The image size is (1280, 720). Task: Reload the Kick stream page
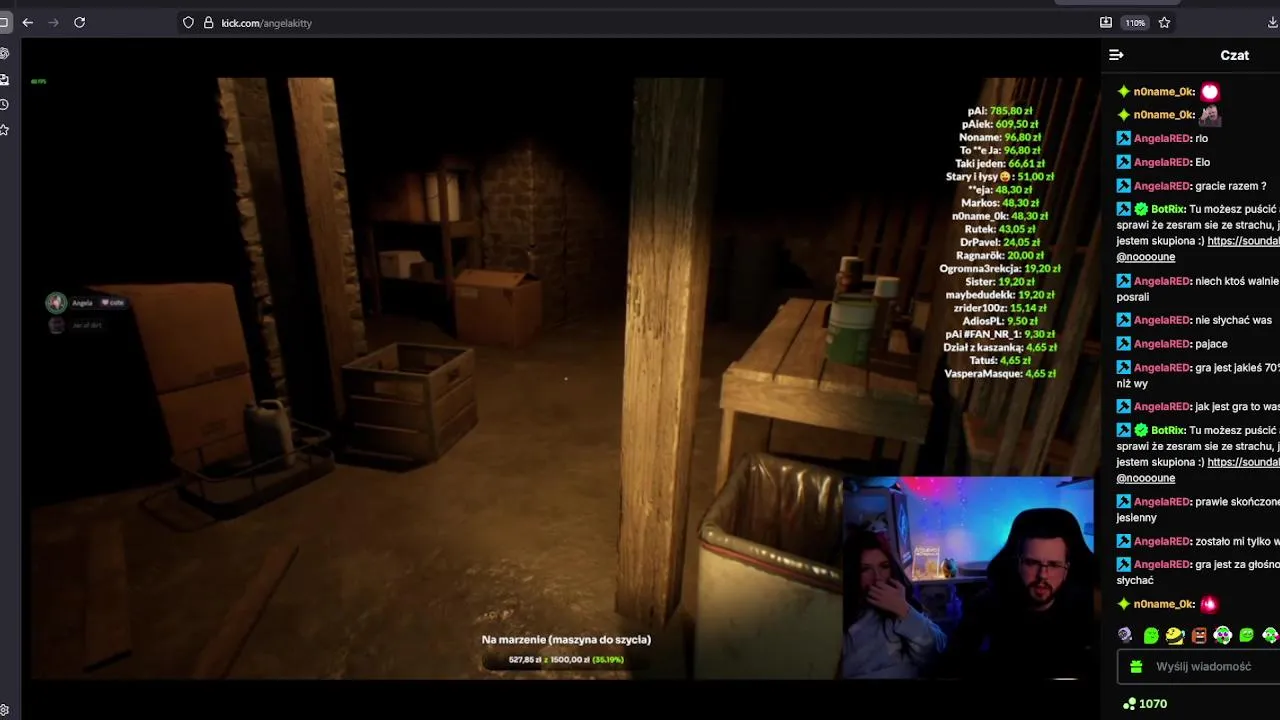(79, 22)
